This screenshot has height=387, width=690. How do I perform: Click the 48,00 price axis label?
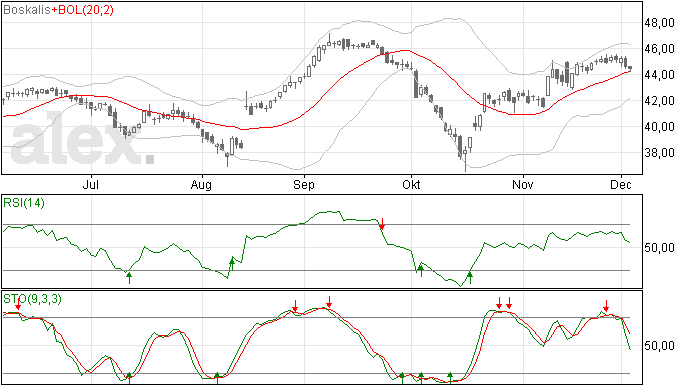tap(659, 23)
